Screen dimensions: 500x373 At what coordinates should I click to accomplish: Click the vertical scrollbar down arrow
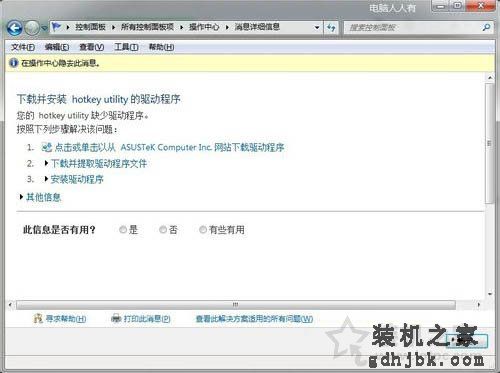(x=490, y=294)
